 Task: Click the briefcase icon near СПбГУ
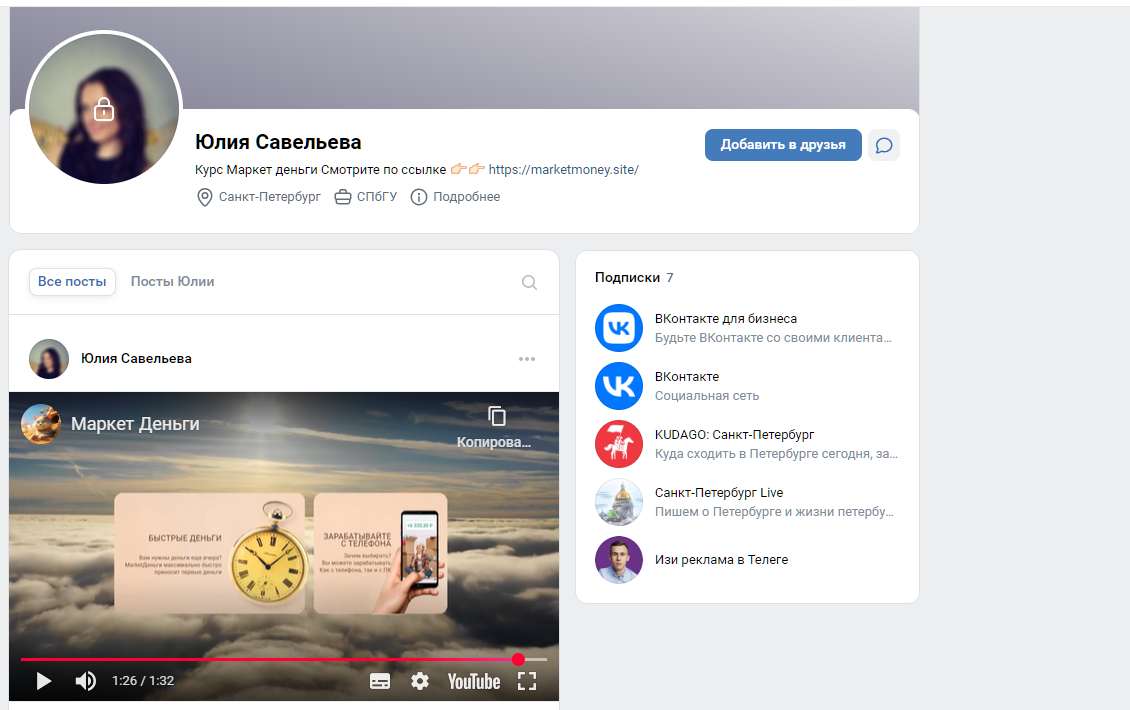[x=343, y=197]
